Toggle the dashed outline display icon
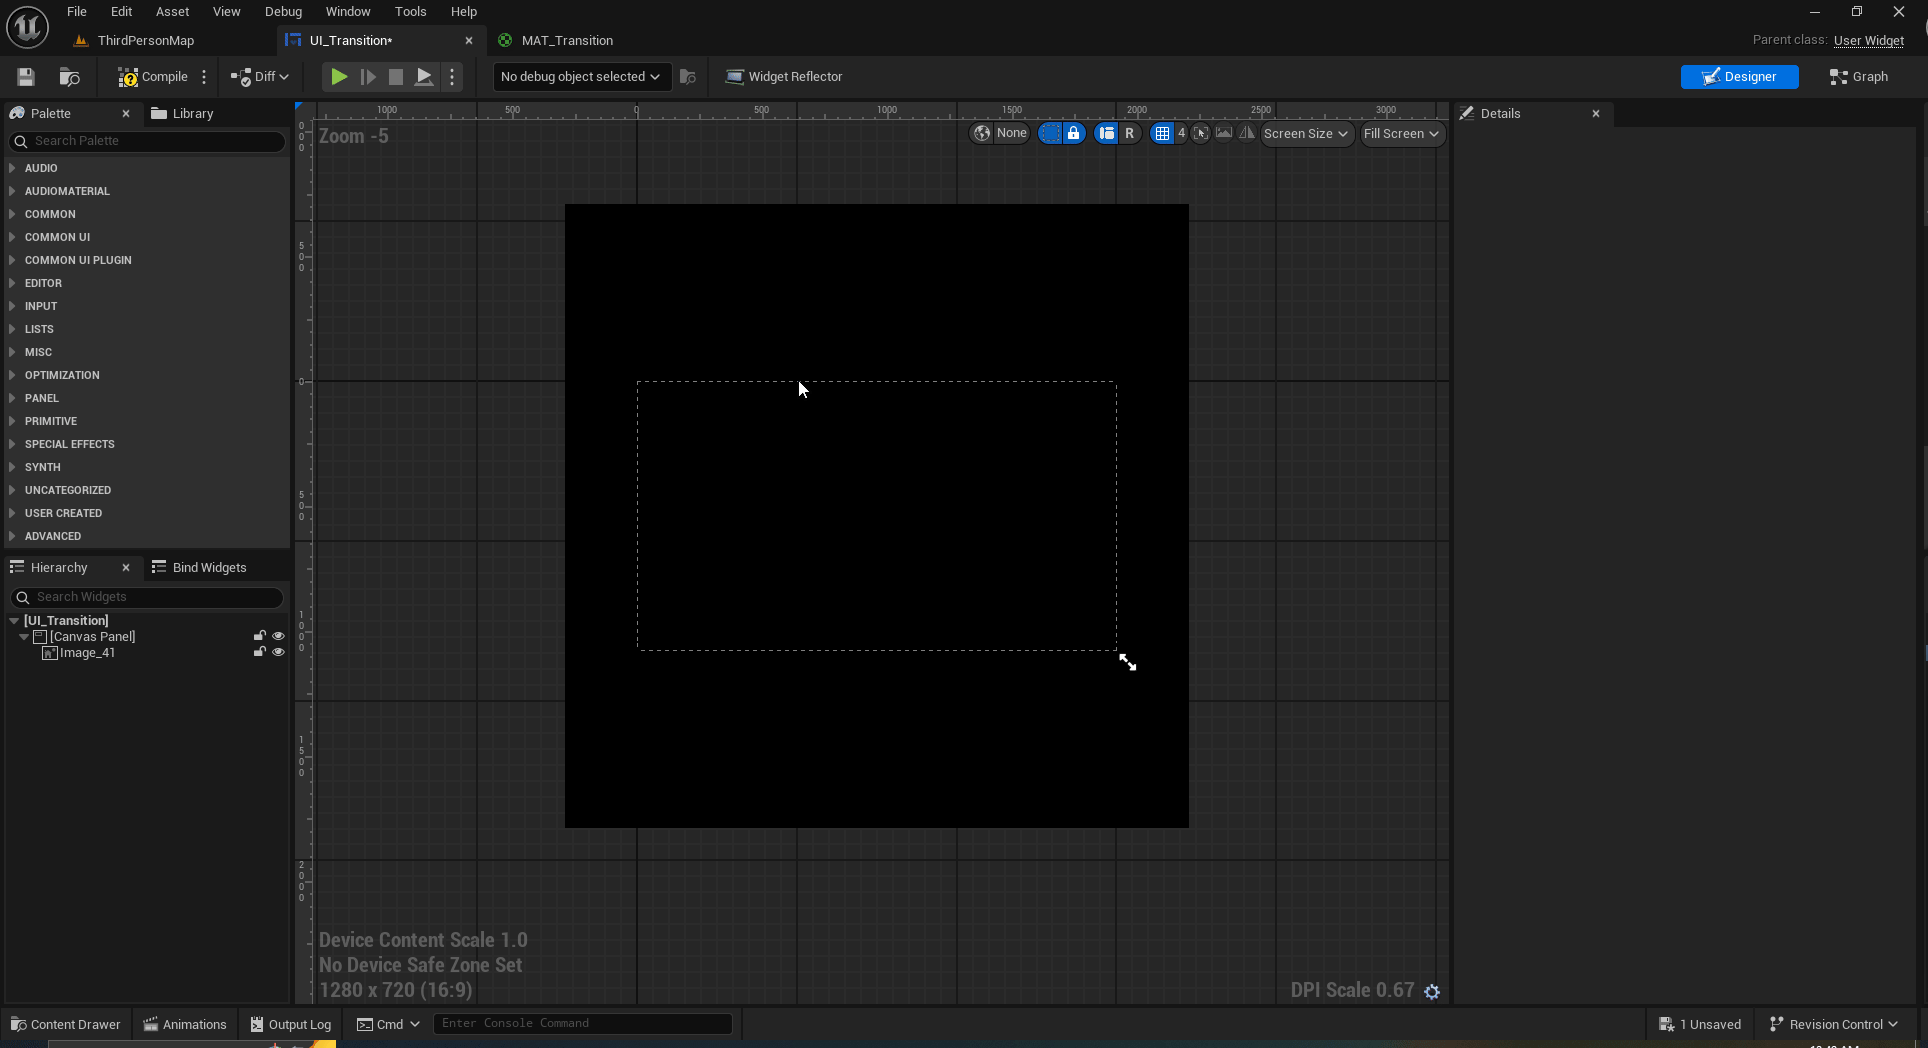The height and width of the screenshot is (1048, 1928). tap(1050, 133)
